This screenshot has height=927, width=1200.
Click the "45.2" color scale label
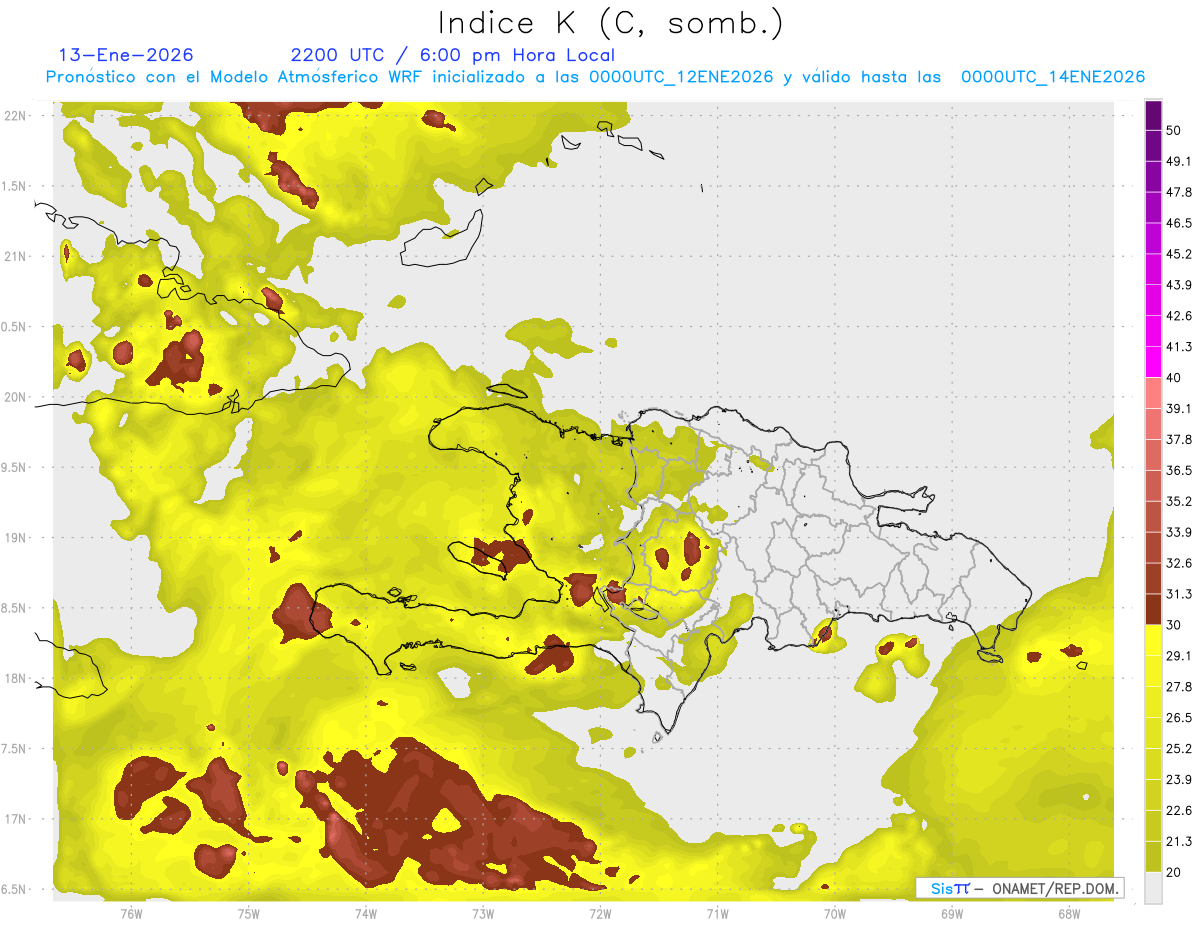pyautogui.click(x=1179, y=254)
